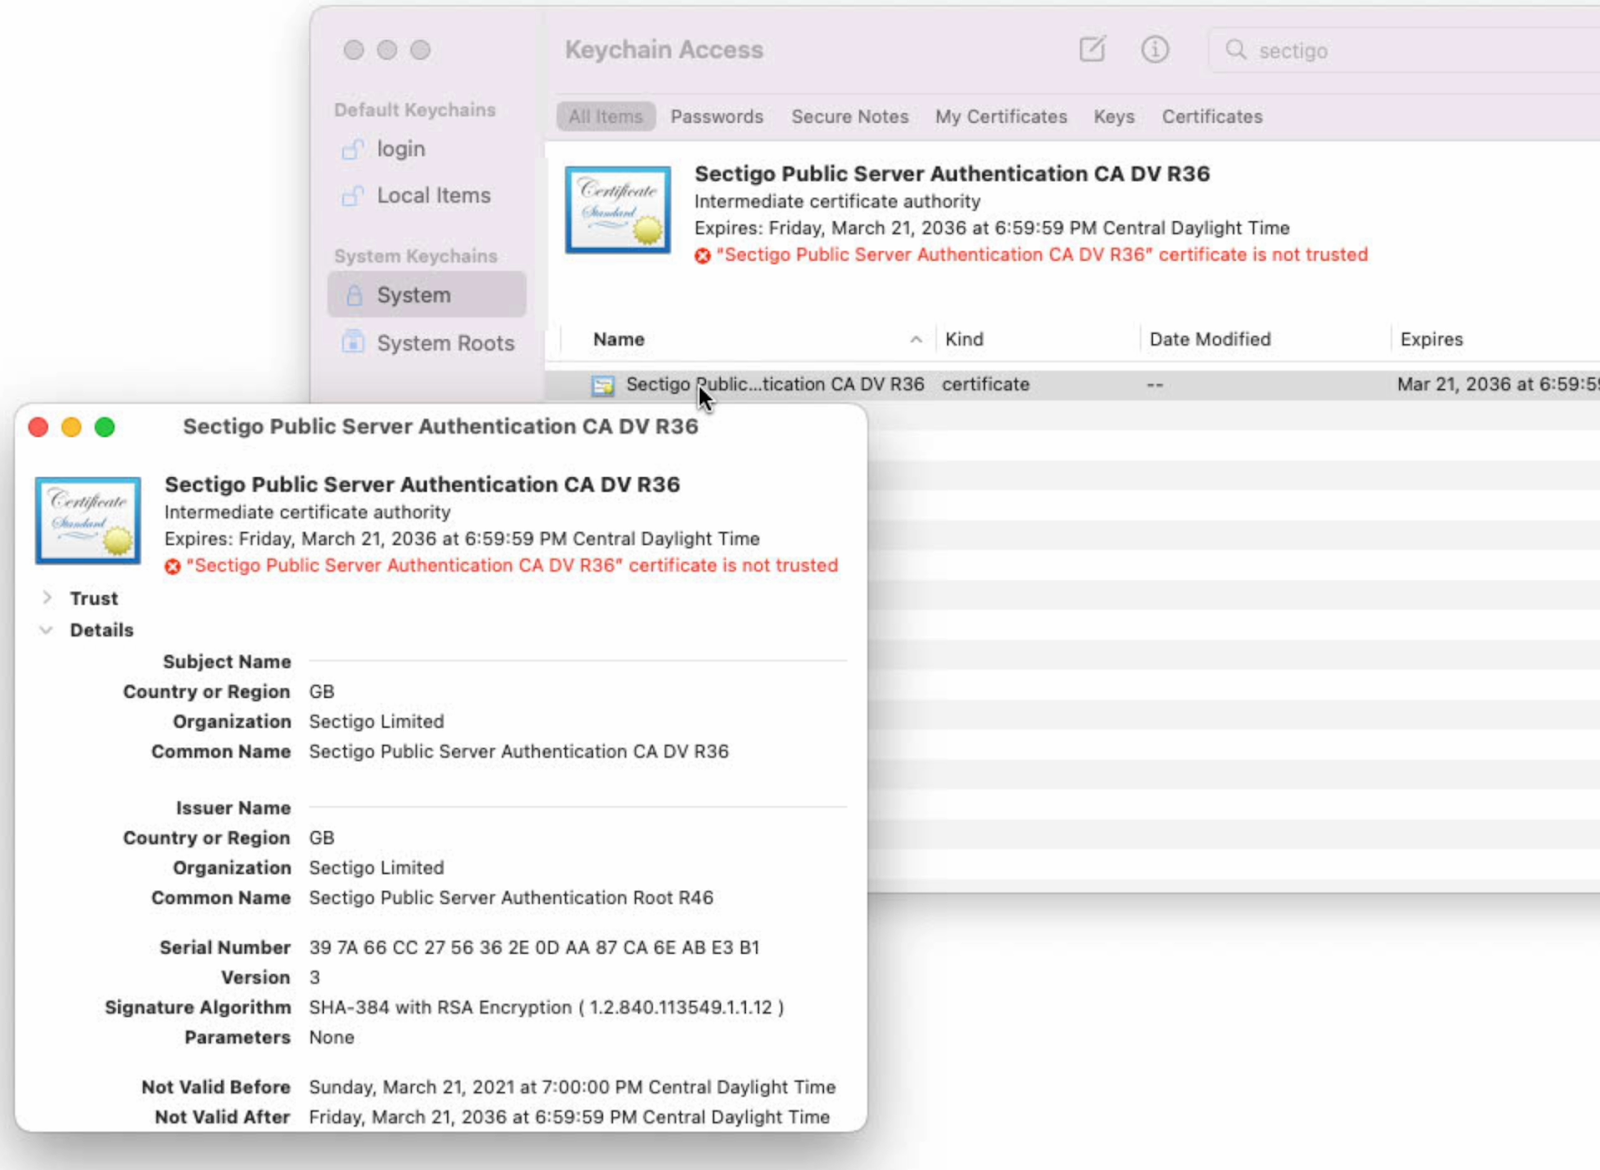This screenshot has width=1600, height=1170.
Task: Click Version value 3
Action: click(x=314, y=978)
